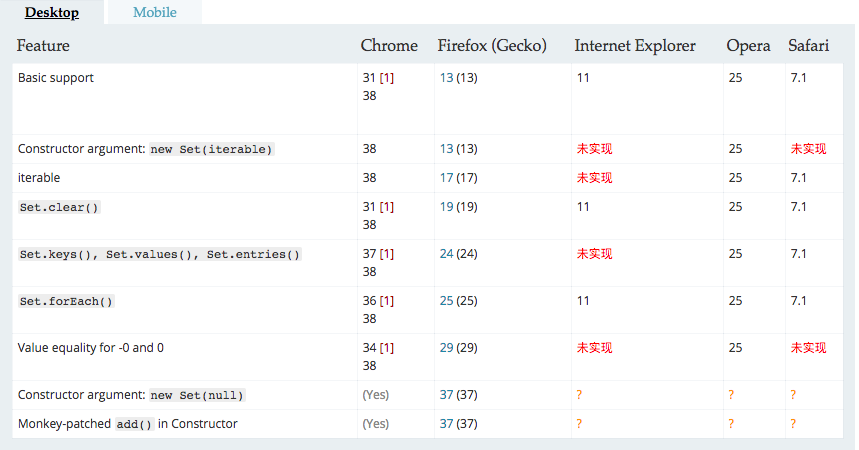Click the Set.clear() code label
The image size is (859, 450).
point(59,207)
